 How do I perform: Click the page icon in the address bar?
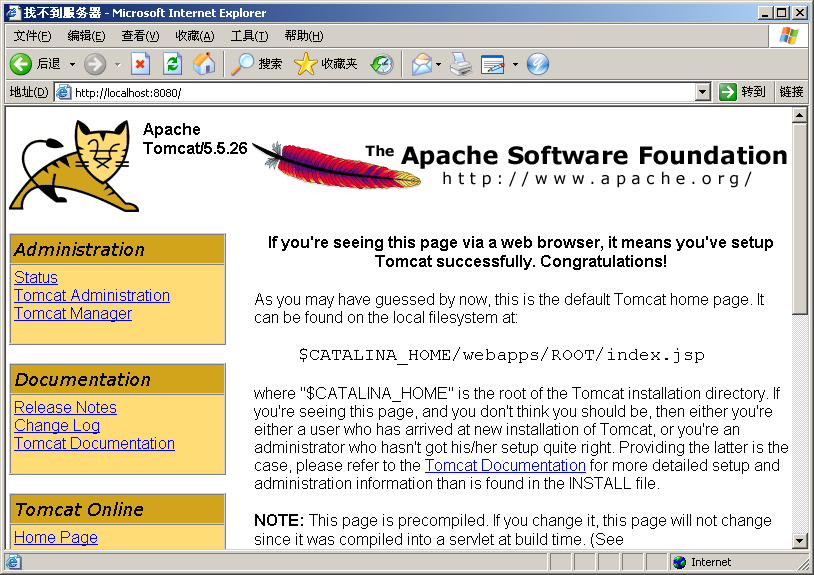click(x=63, y=92)
